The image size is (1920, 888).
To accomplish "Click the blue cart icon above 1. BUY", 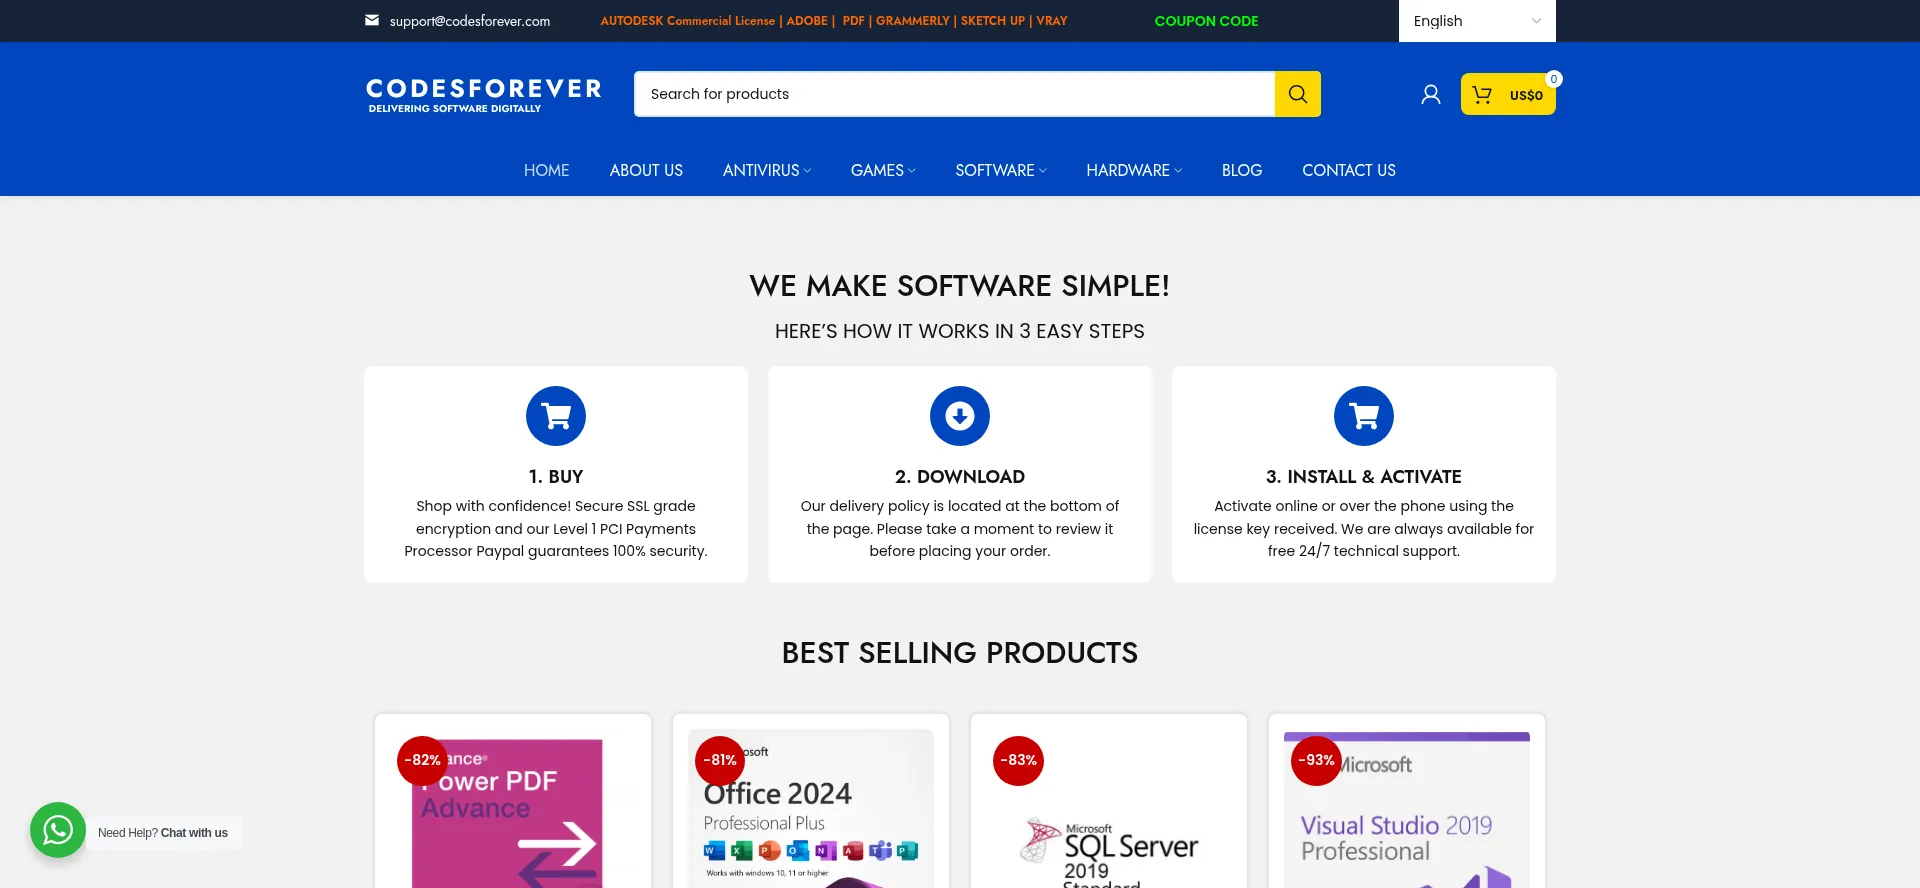I will click(x=556, y=416).
